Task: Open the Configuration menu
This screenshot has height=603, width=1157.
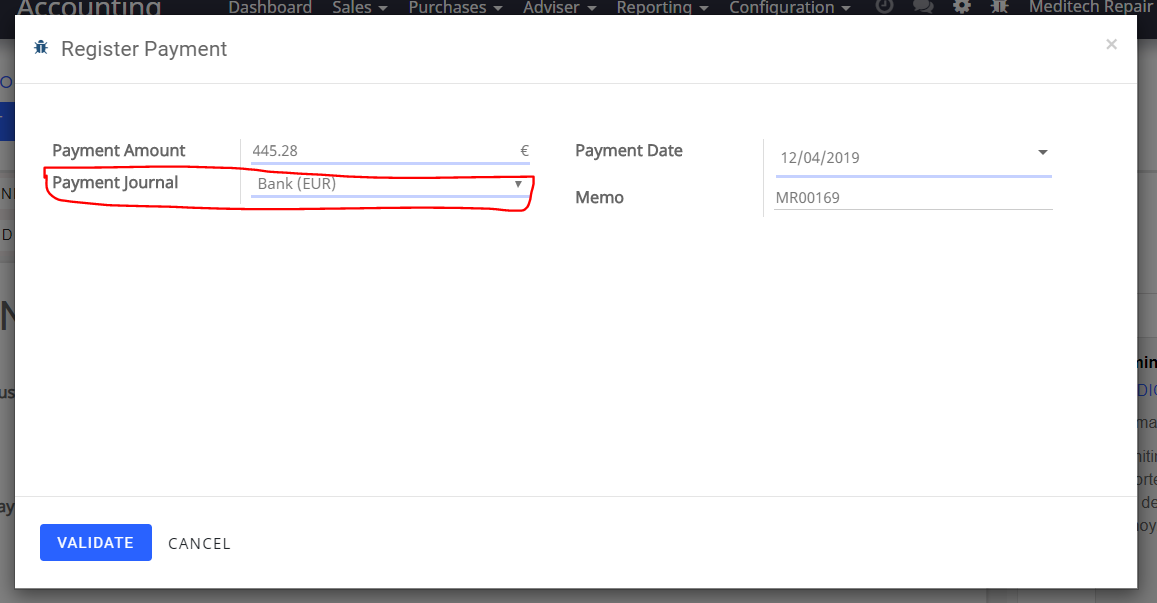Action: [x=790, y=7]
